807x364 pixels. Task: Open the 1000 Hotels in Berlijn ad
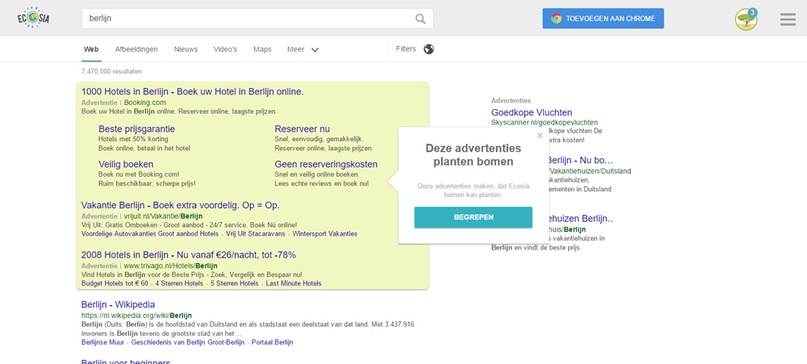click(192, 92)
